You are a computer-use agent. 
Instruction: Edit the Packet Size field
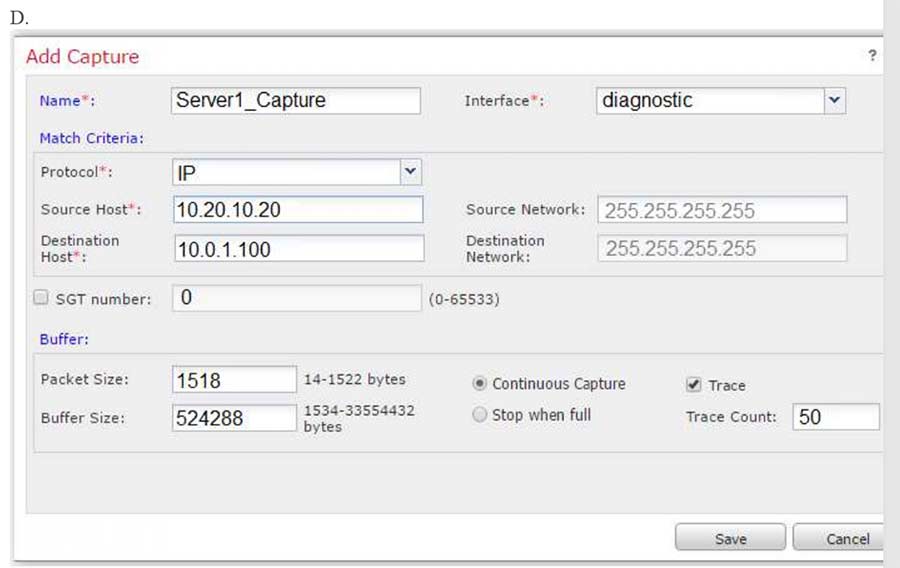coord(234,380)
